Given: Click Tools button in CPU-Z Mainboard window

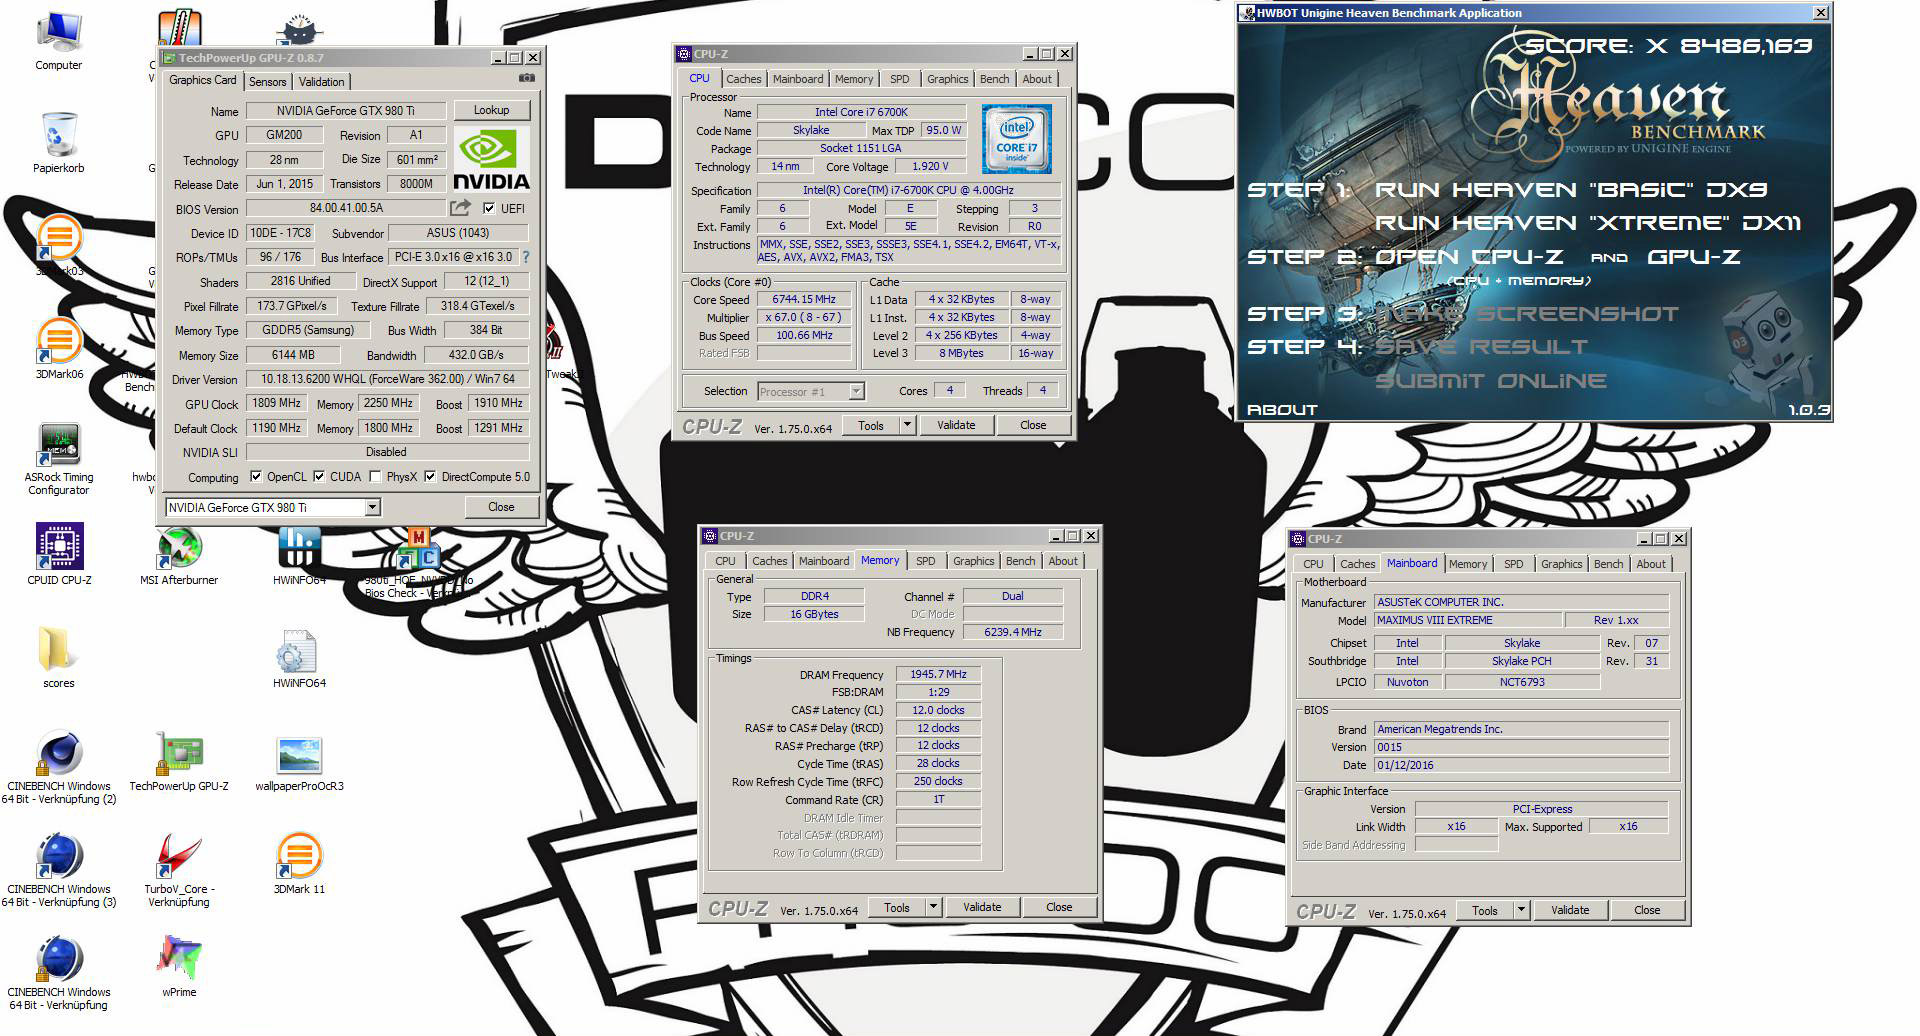Looking at the screenshot, I should tap(1485, 910).
